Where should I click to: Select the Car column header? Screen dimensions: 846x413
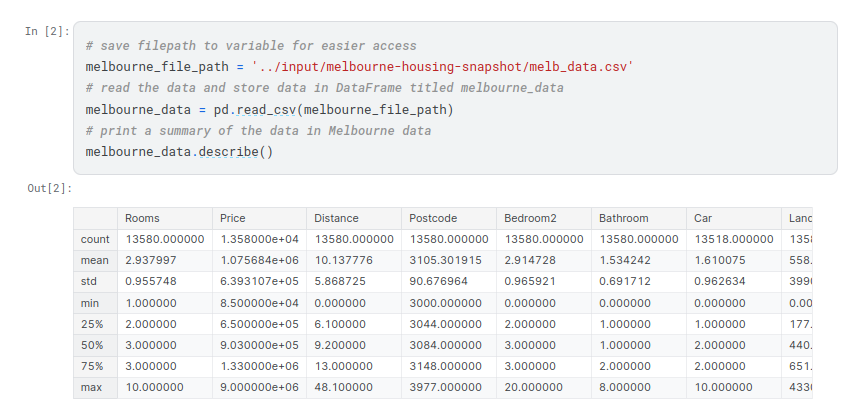pyautogui.click(x=703, y=218)
